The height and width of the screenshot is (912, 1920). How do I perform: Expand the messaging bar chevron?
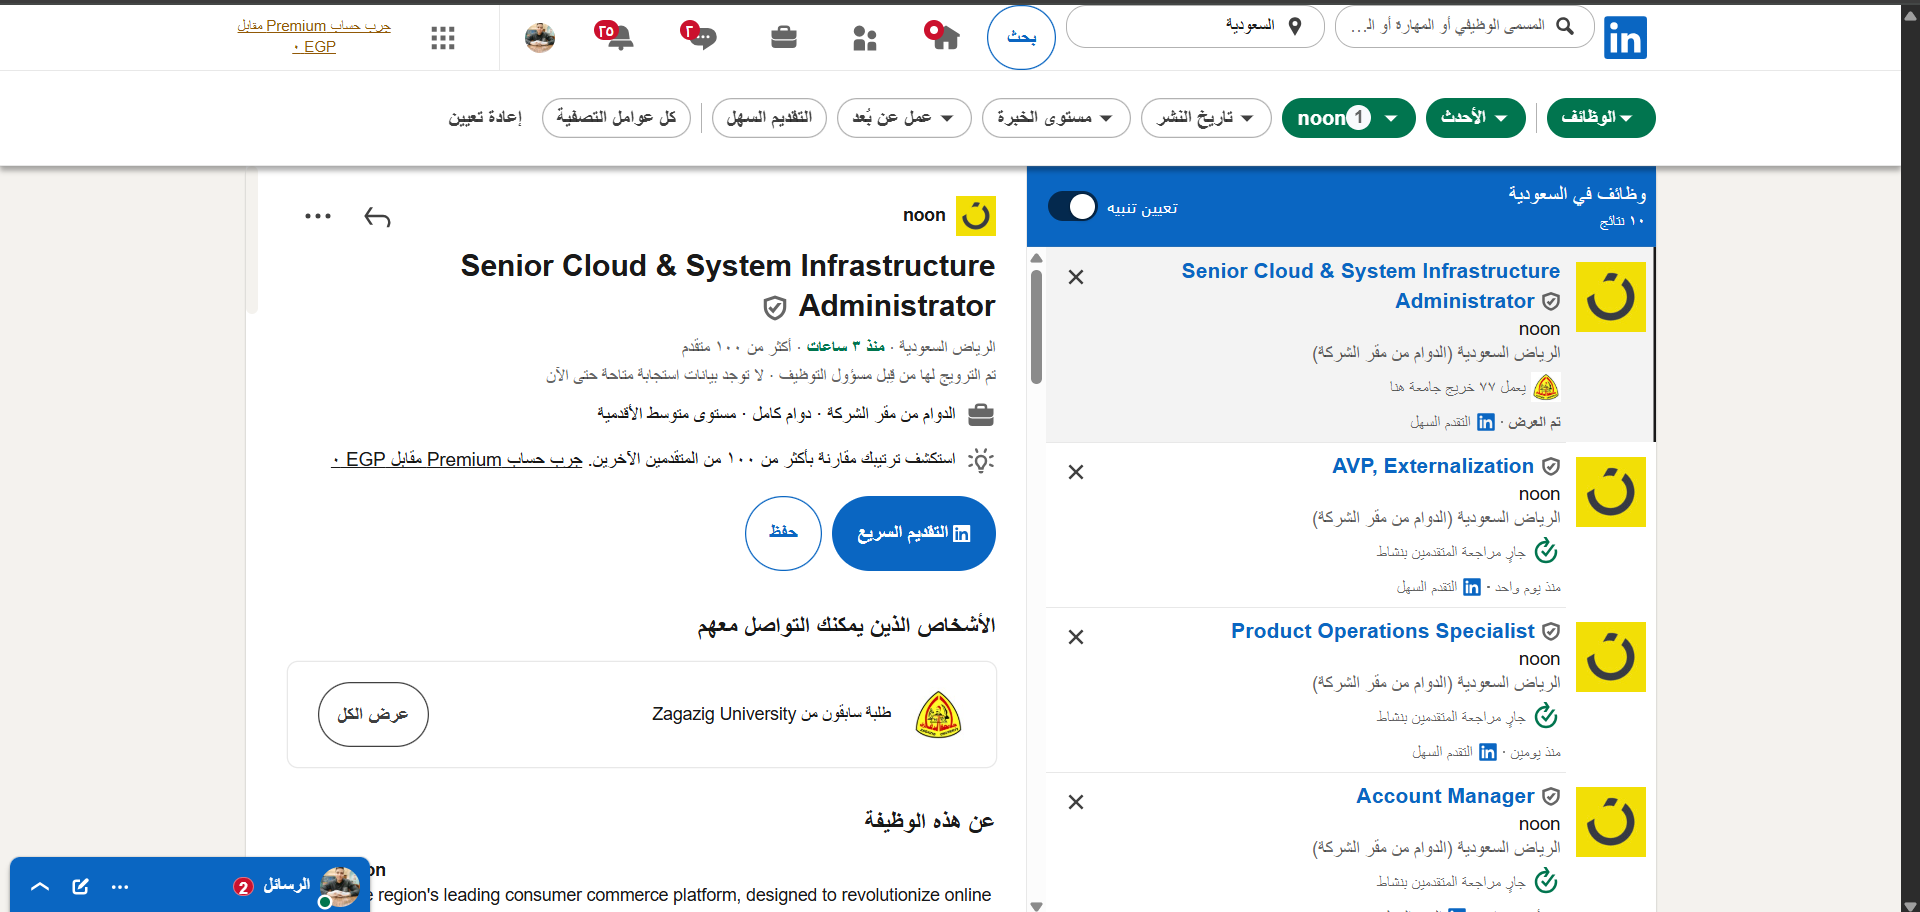point(40,887)
